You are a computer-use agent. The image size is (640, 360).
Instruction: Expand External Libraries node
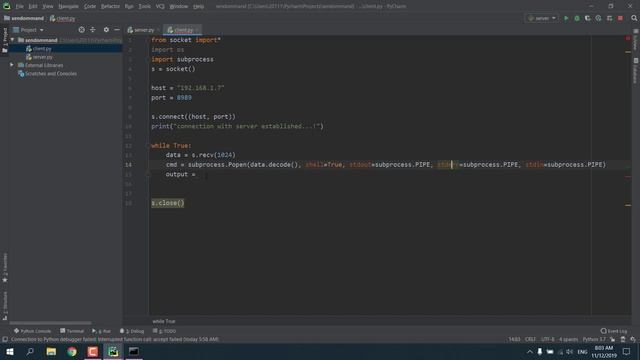(12, 65)
